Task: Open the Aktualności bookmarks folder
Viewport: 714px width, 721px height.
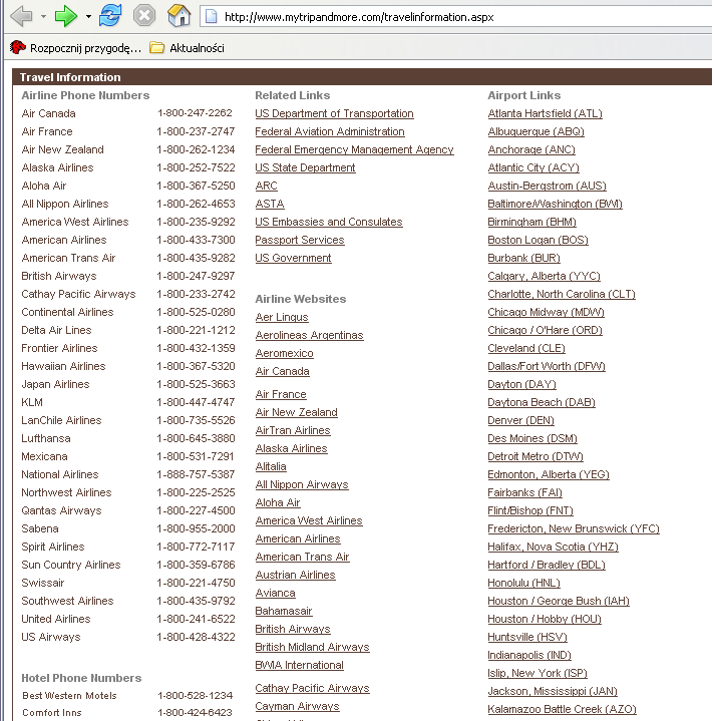Action: point(187,48)
